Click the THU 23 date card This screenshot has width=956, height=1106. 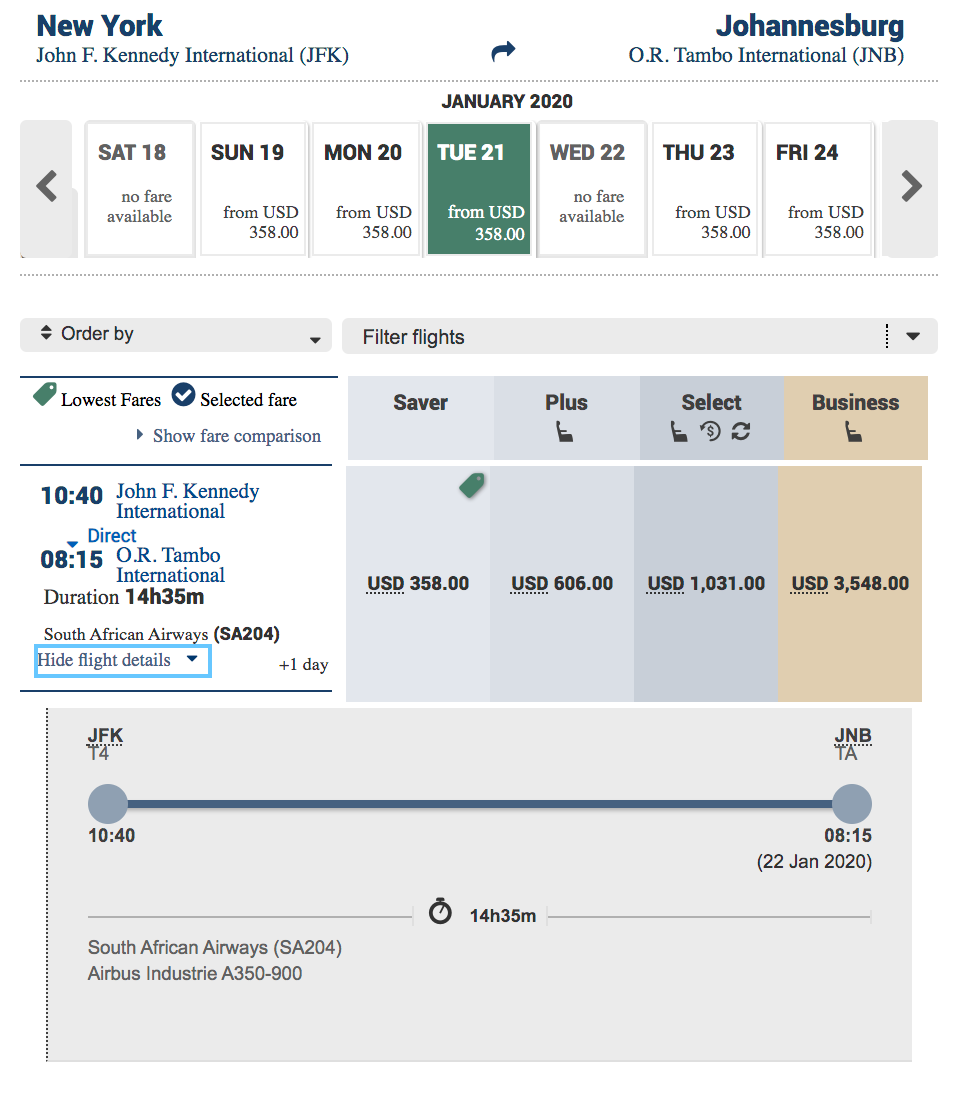(706, 190)
